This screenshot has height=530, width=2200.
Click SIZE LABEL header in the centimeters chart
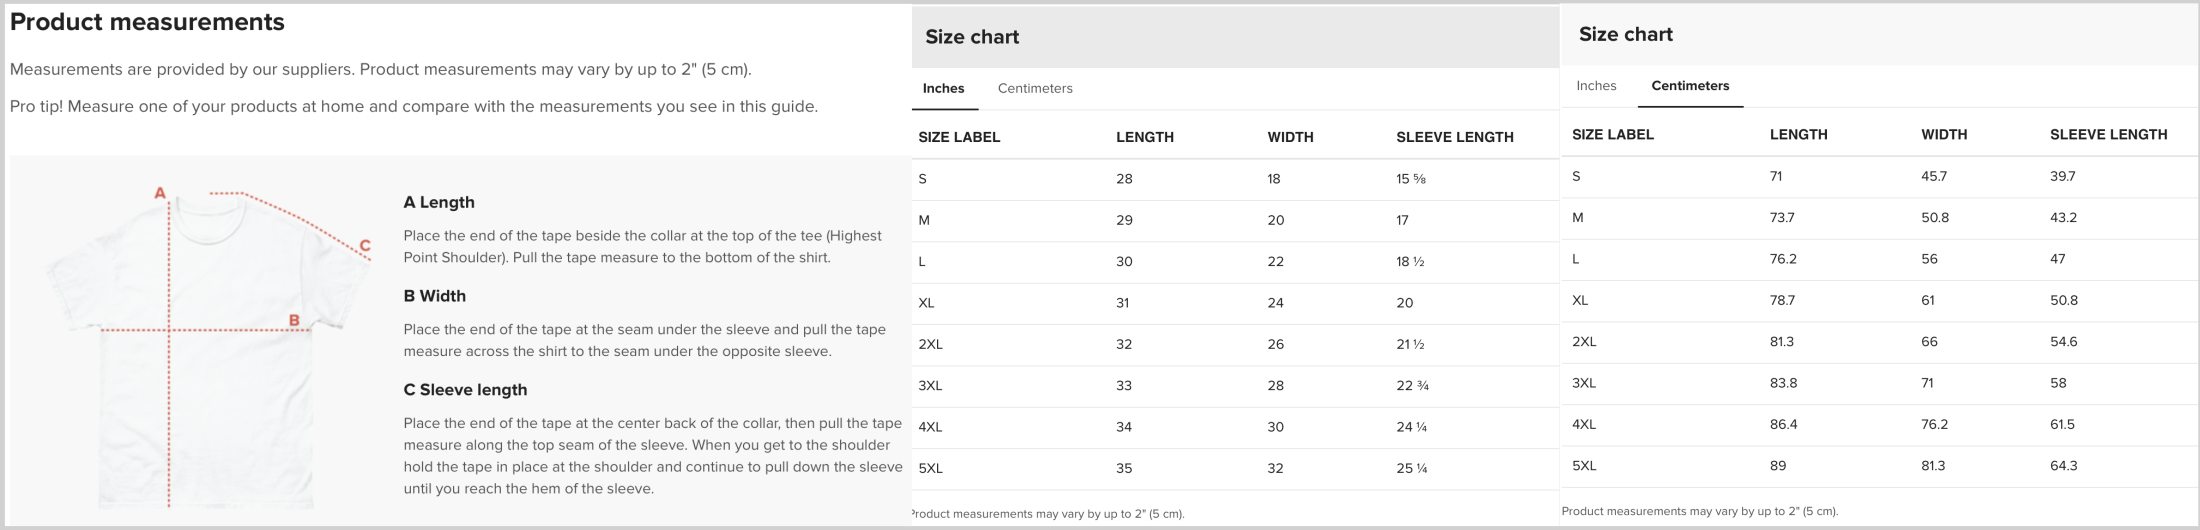pyautogui.click(x=1613, y=134)
